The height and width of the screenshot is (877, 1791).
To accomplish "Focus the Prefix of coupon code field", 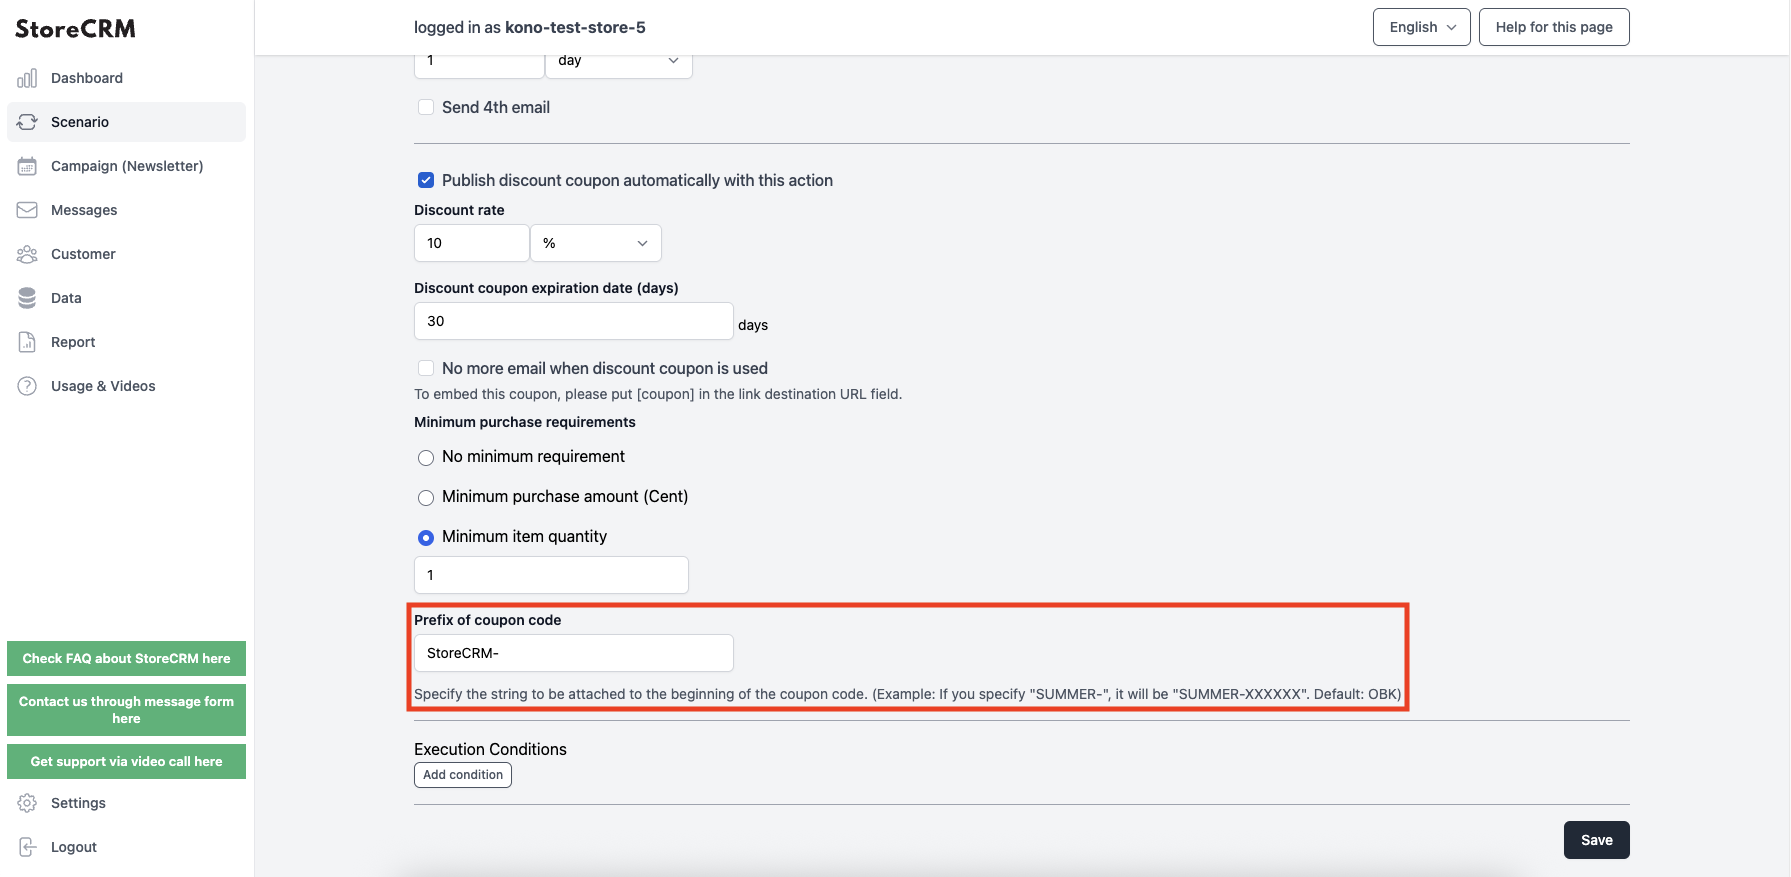I will (x=574, y=653).
